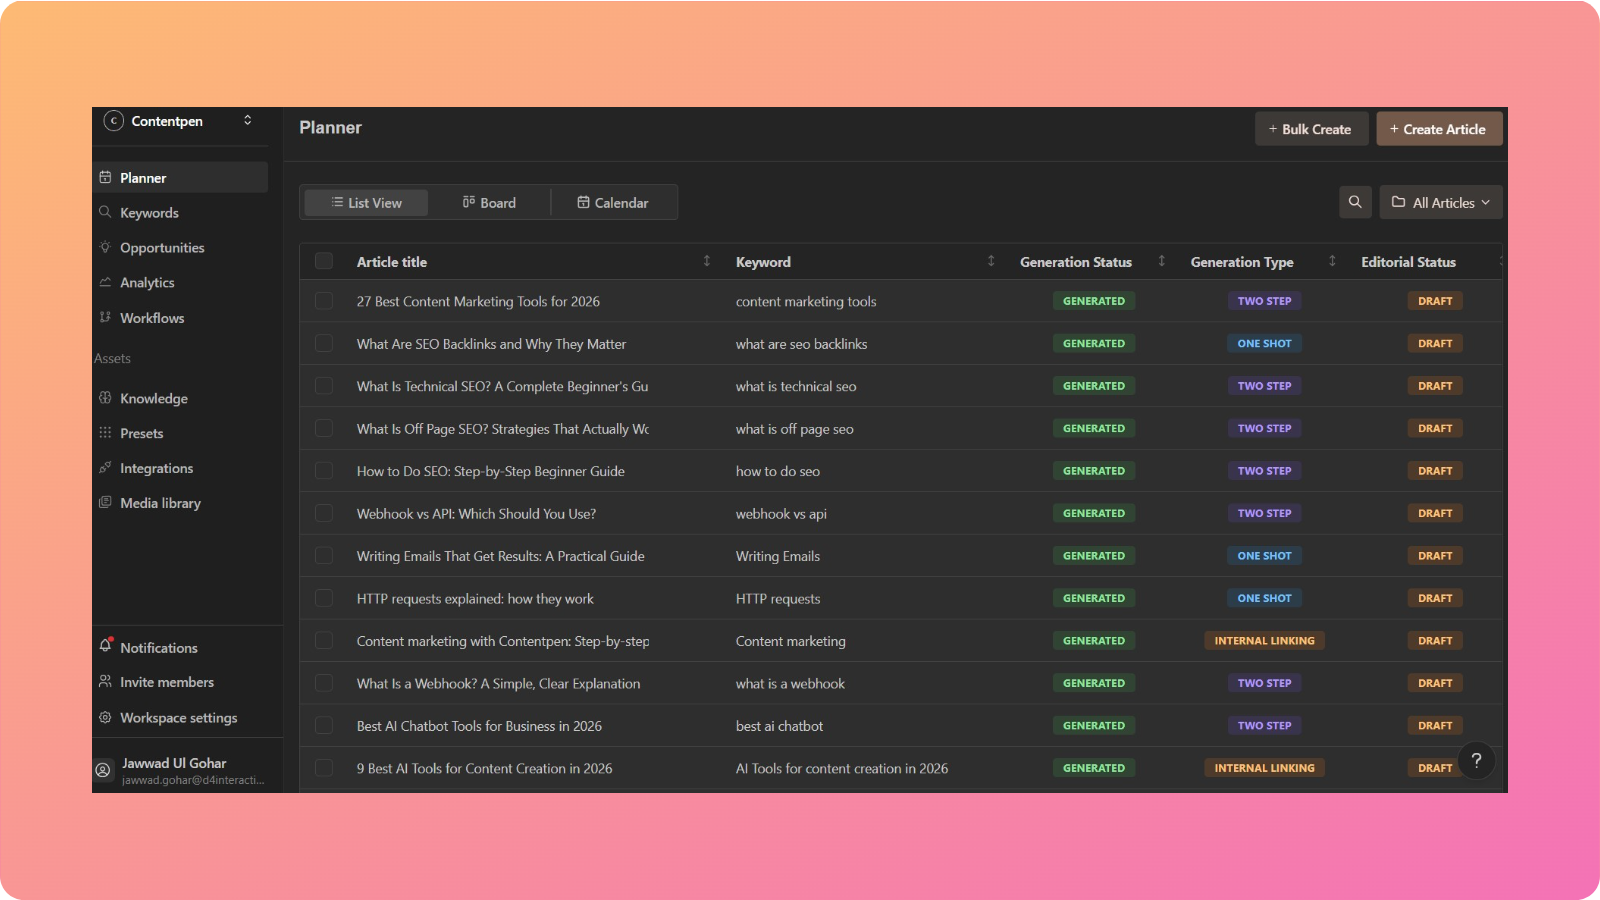Check the '27 Best Content Marketing Tools' row
This screenshot has height=900, width=1600.
click(x=324, y=301)
